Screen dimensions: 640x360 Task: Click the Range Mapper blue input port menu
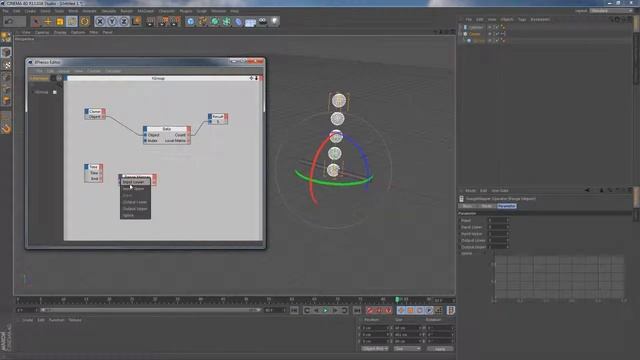(x=121, y=177)
